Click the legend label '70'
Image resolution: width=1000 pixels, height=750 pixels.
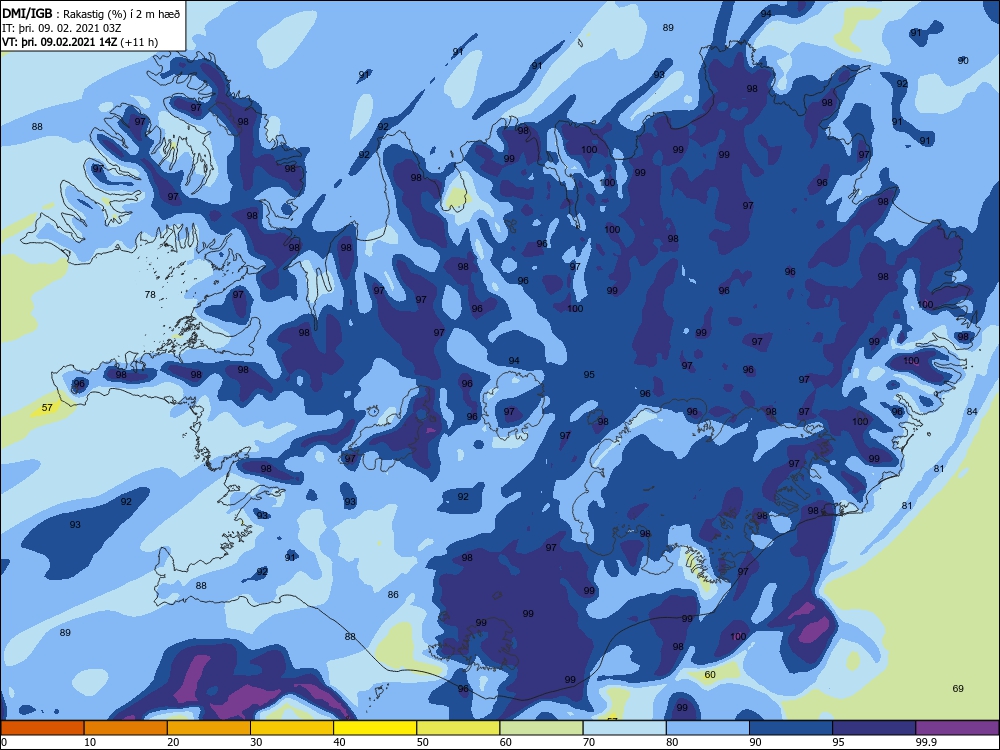[589, 742]
